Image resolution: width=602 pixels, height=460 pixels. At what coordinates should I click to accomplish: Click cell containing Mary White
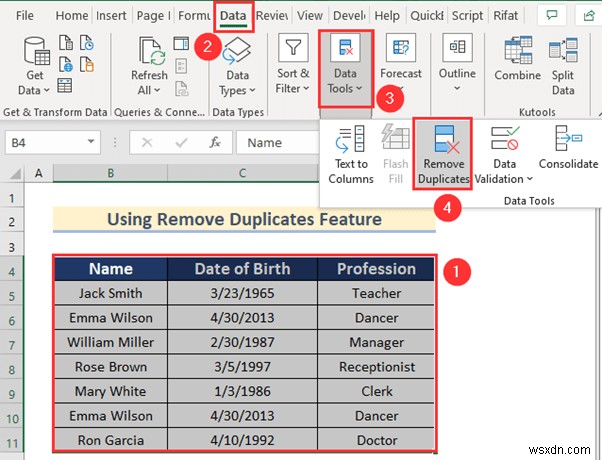coord(111,391)
